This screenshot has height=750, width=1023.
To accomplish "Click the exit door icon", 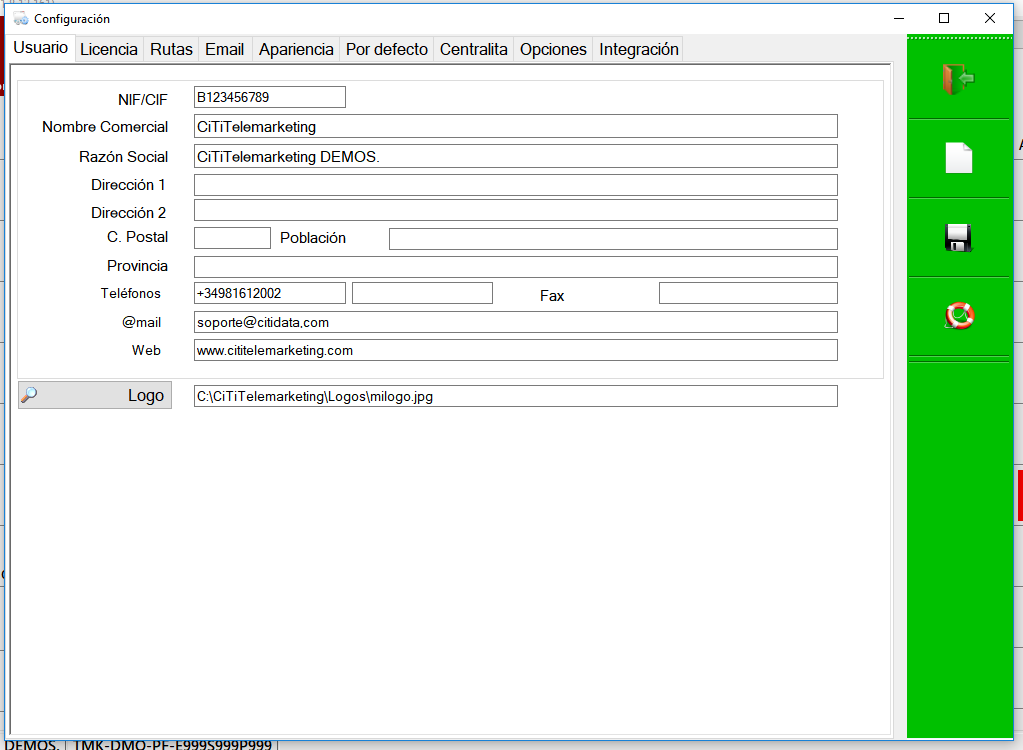I will coord(958,79).
